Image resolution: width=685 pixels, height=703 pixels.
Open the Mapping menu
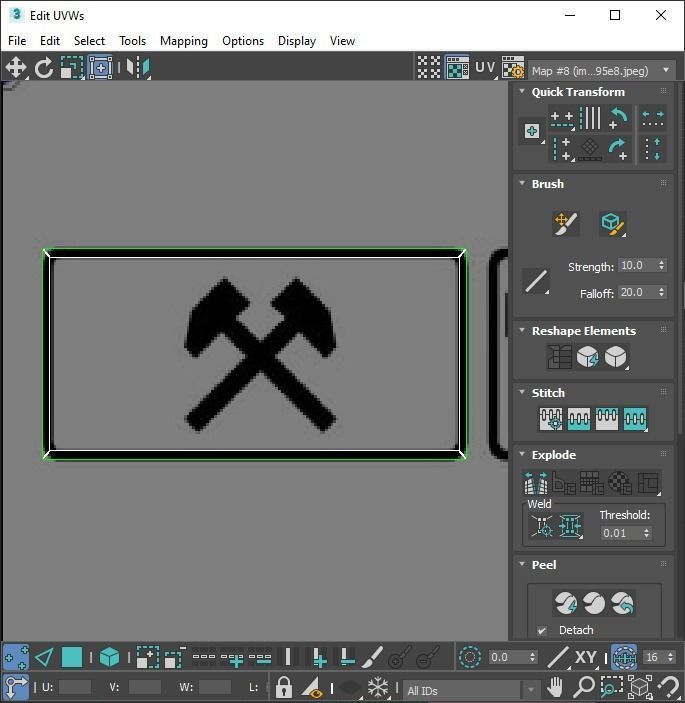184,41
